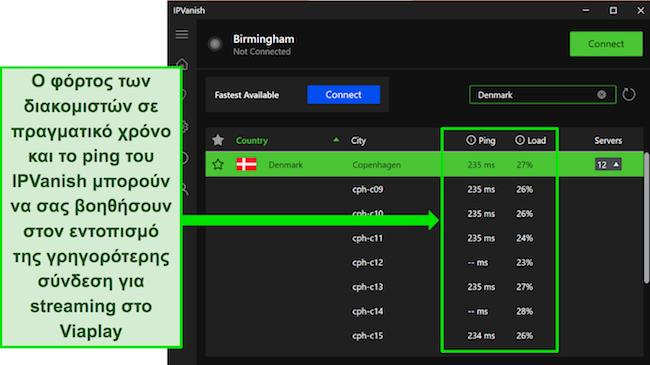Click the server list vertical scrollbar
This screenshot has height=365, width=650.
(x=646, y=218)
